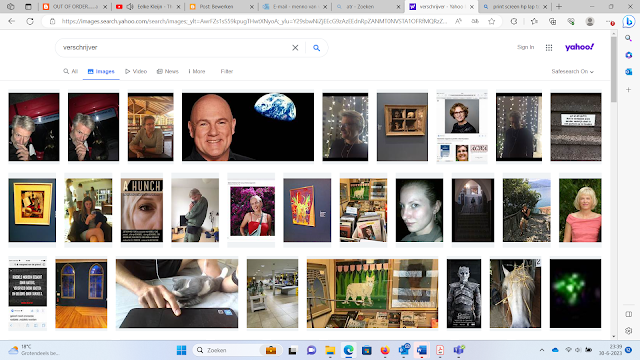The image size is (640, 360).
Task: Switch to the News results tab
Action: pos(168,71)
